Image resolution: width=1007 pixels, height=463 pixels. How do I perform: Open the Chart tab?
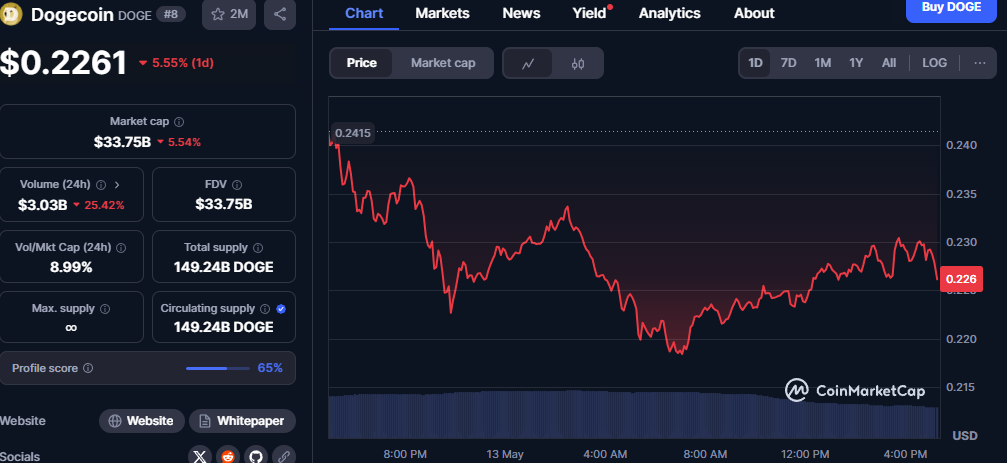[x=363, y=13]
